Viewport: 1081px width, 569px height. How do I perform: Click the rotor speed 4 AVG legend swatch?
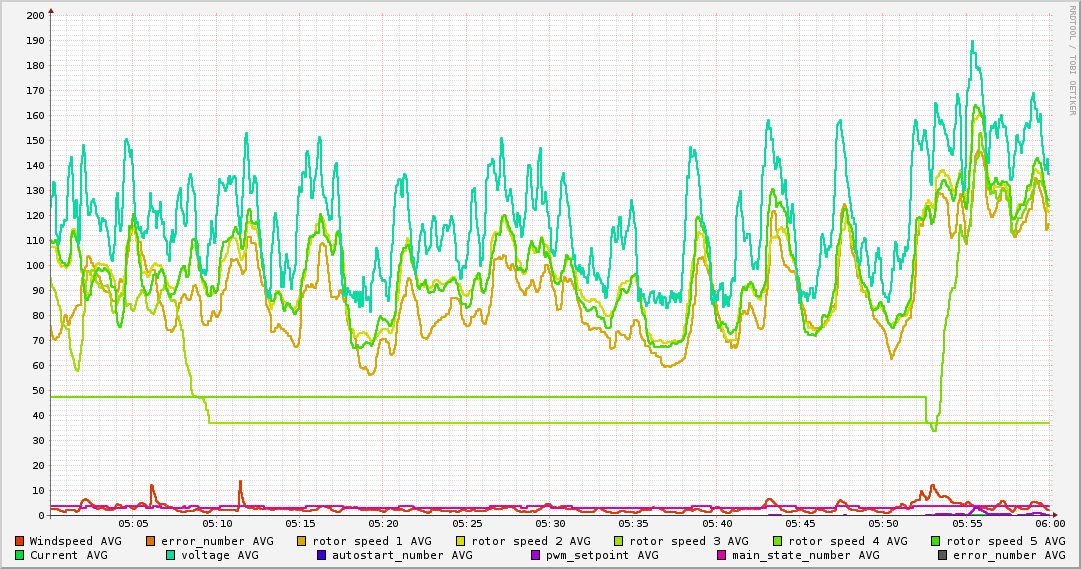click(777, 541)
